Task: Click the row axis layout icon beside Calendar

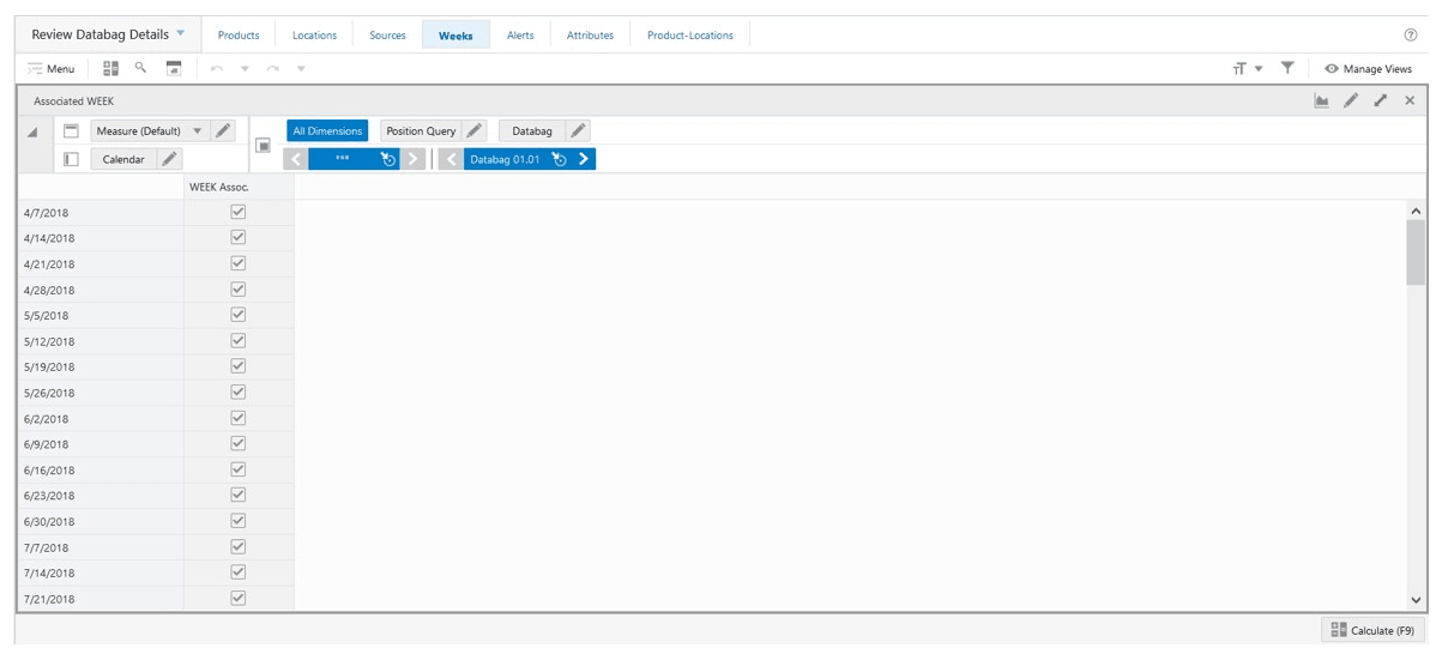Action: point(71,159)
